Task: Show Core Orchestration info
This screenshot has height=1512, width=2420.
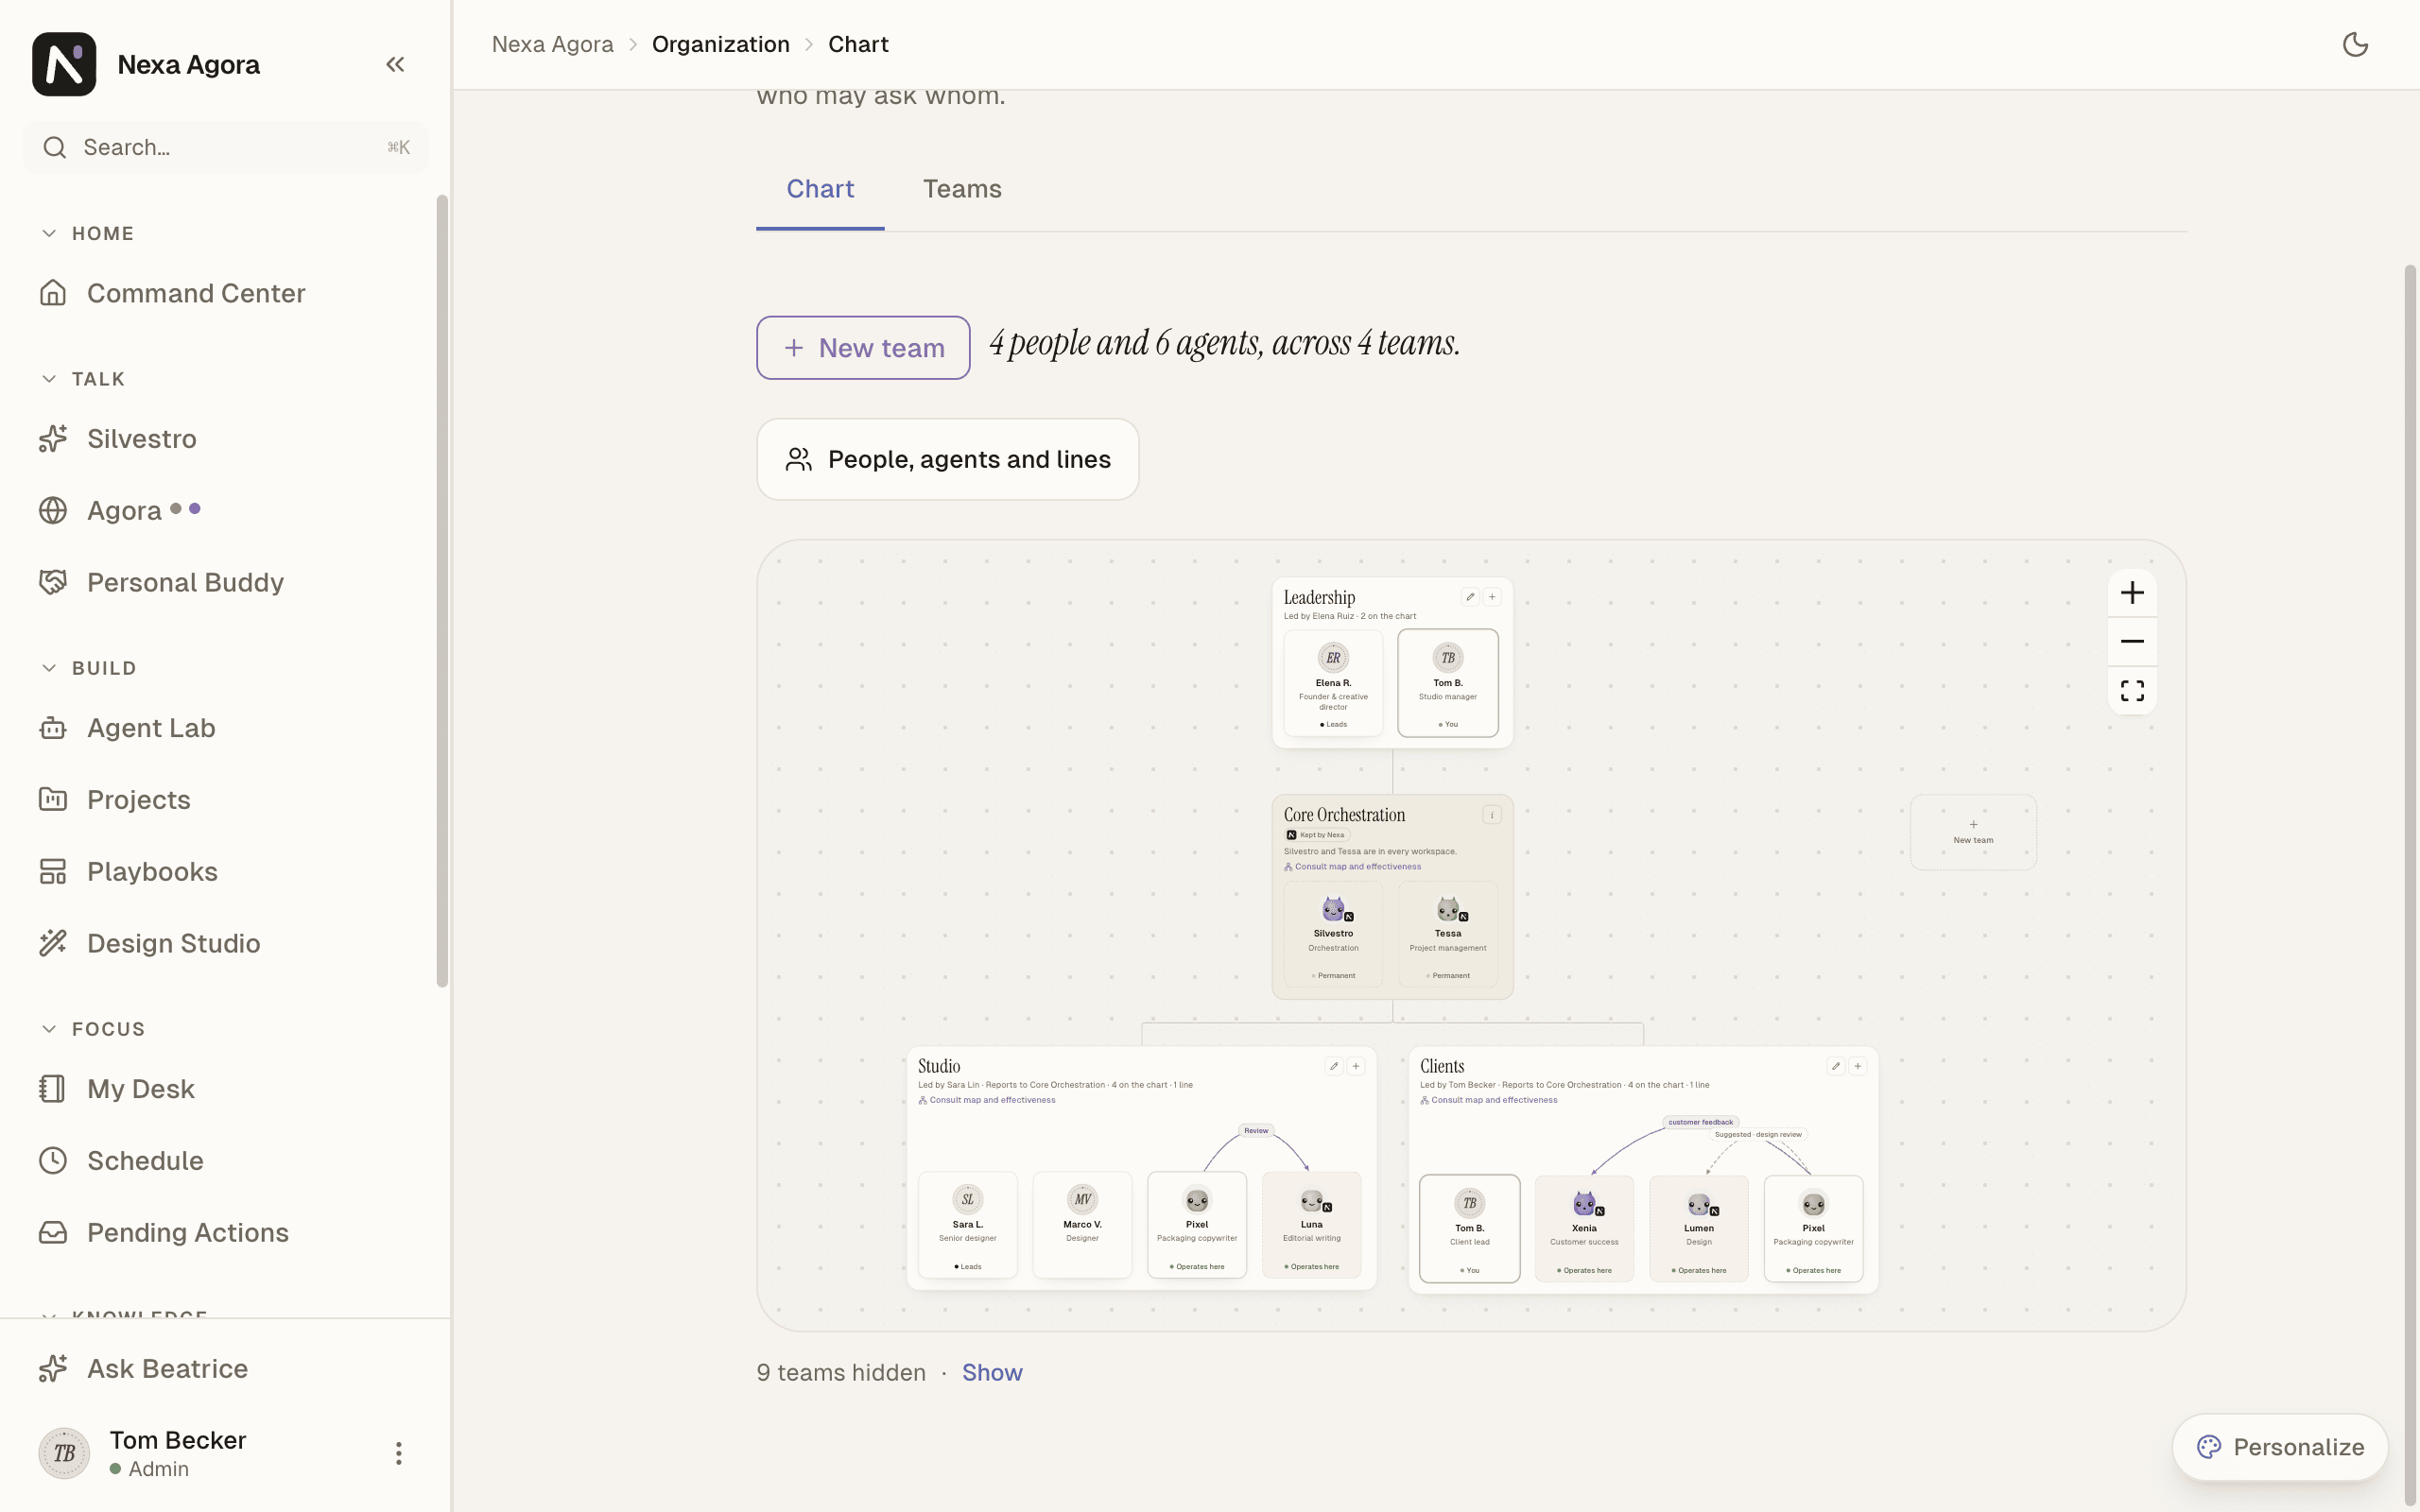Action: tap(1492, 815)
